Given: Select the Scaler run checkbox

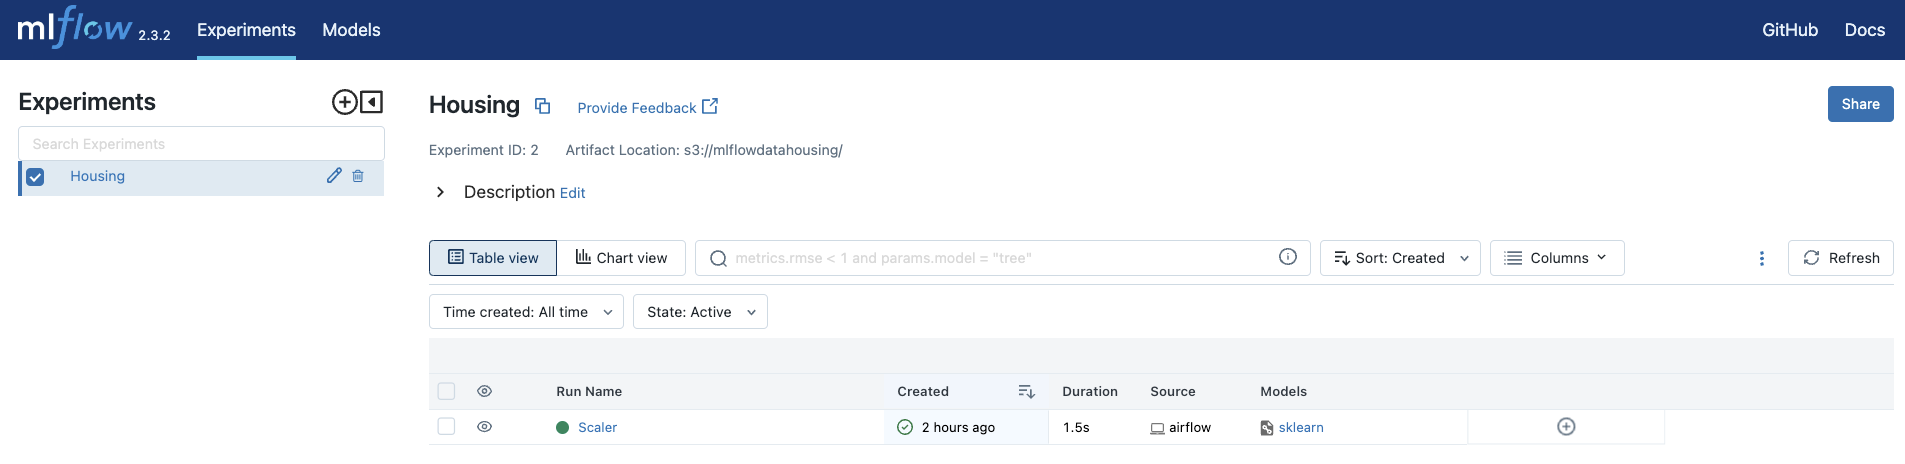Looking at the screenshot, I should 446,427.
